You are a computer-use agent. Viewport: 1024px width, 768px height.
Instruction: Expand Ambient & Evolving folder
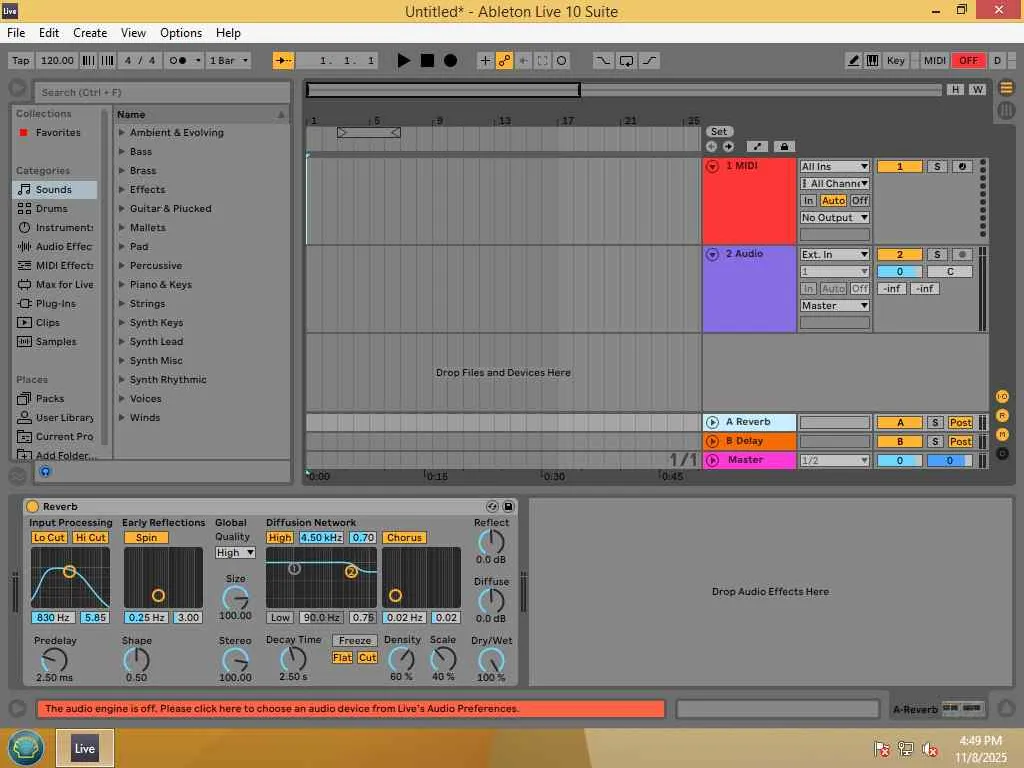pyautogui.click(x=121, y=133)
